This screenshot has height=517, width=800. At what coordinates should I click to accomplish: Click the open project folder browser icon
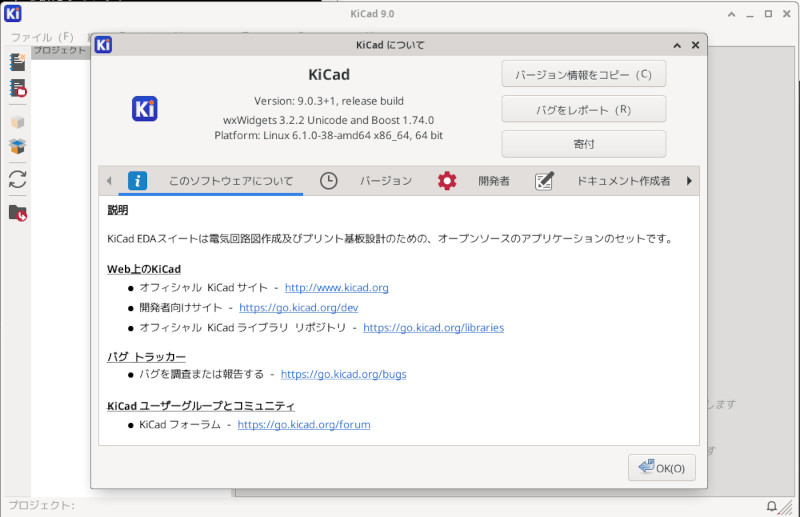click(17, 212)
